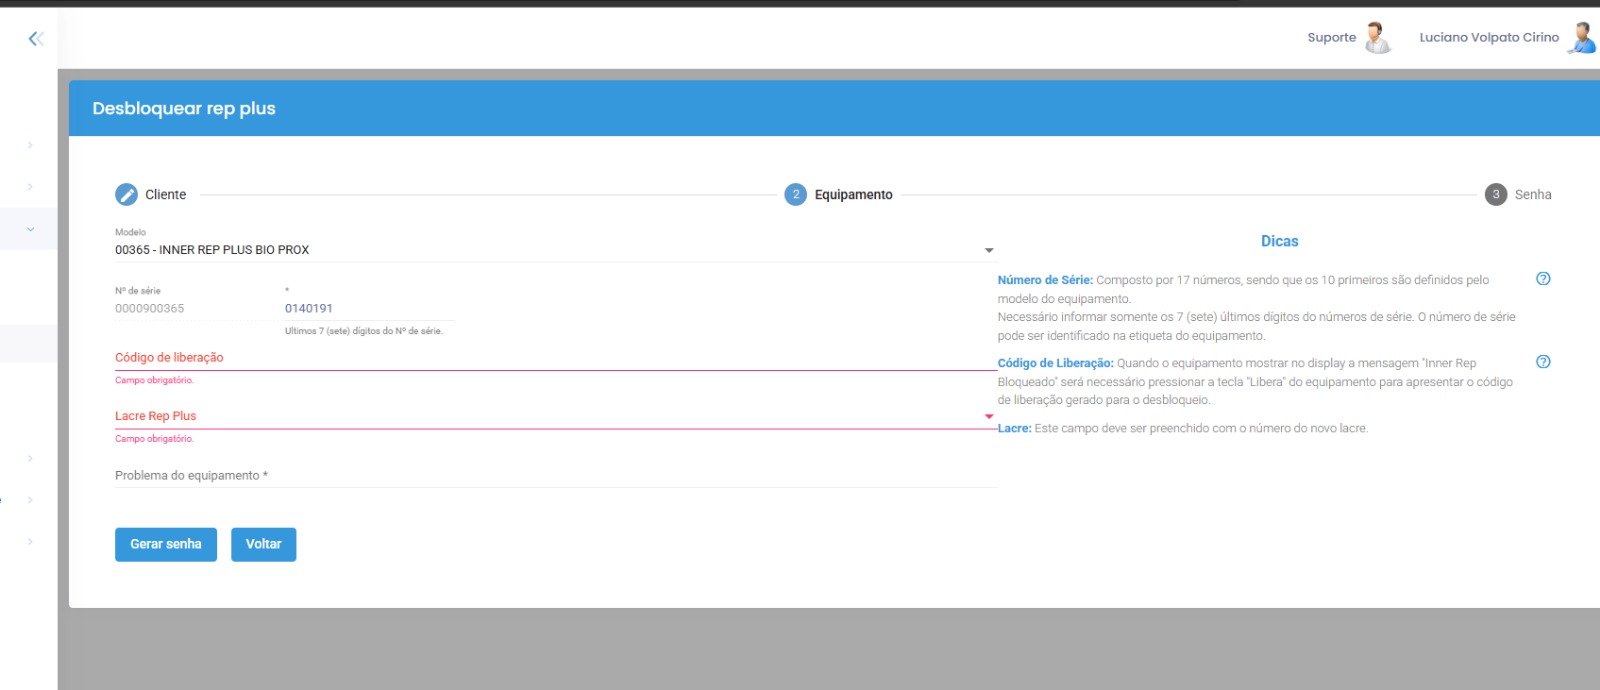This screenshot has width=1600, height=690.
Task: Open the Modelo dropdown arrow
Action: click(988, 250)
